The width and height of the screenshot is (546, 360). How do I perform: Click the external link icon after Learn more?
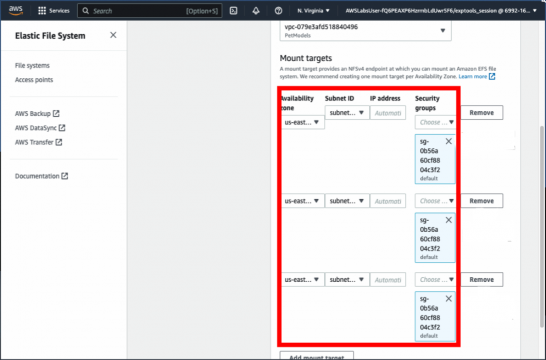492,76
